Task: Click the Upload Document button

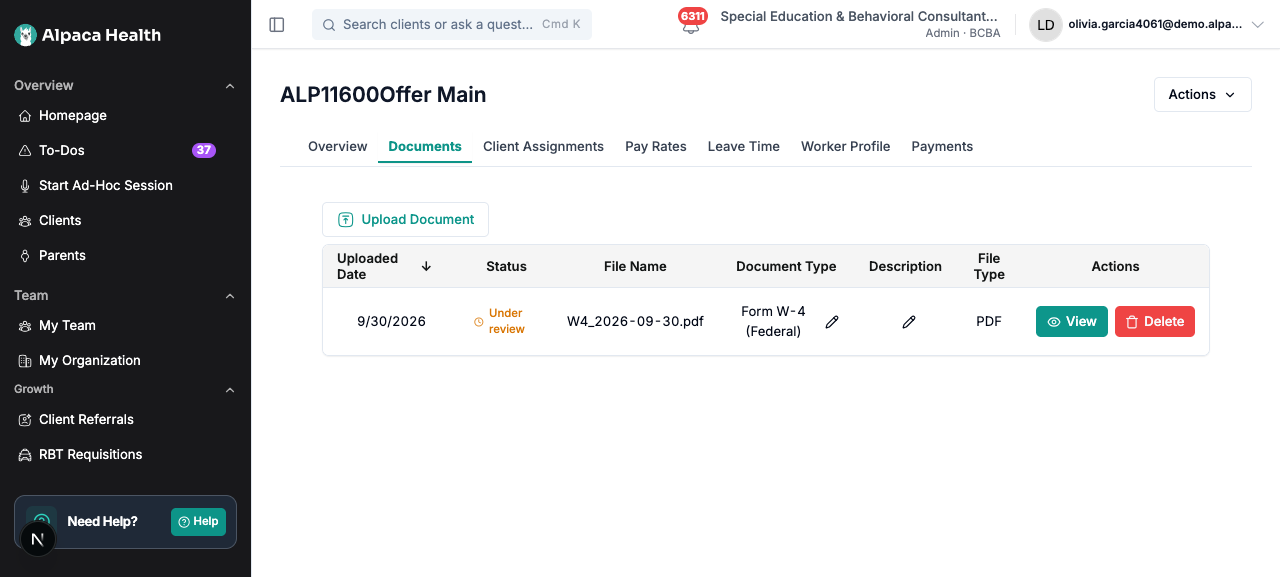Action: 405,220
